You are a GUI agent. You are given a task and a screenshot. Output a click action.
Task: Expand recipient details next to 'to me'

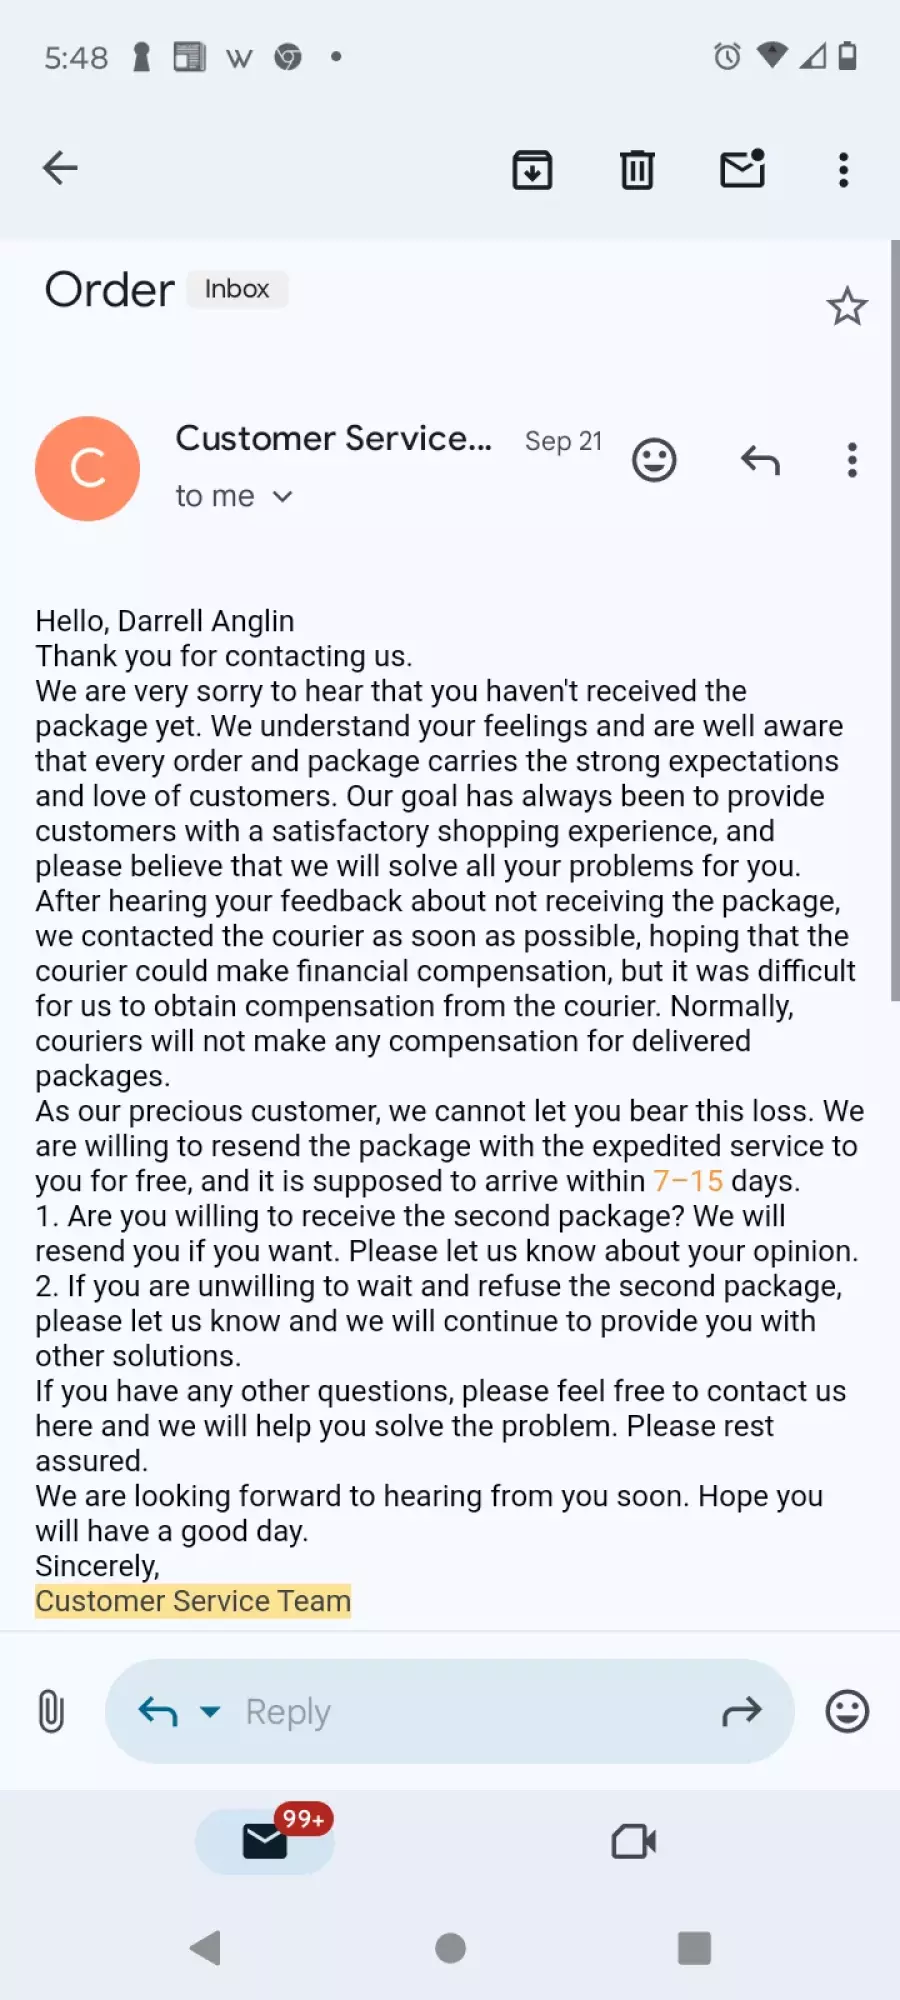point(283,496)
